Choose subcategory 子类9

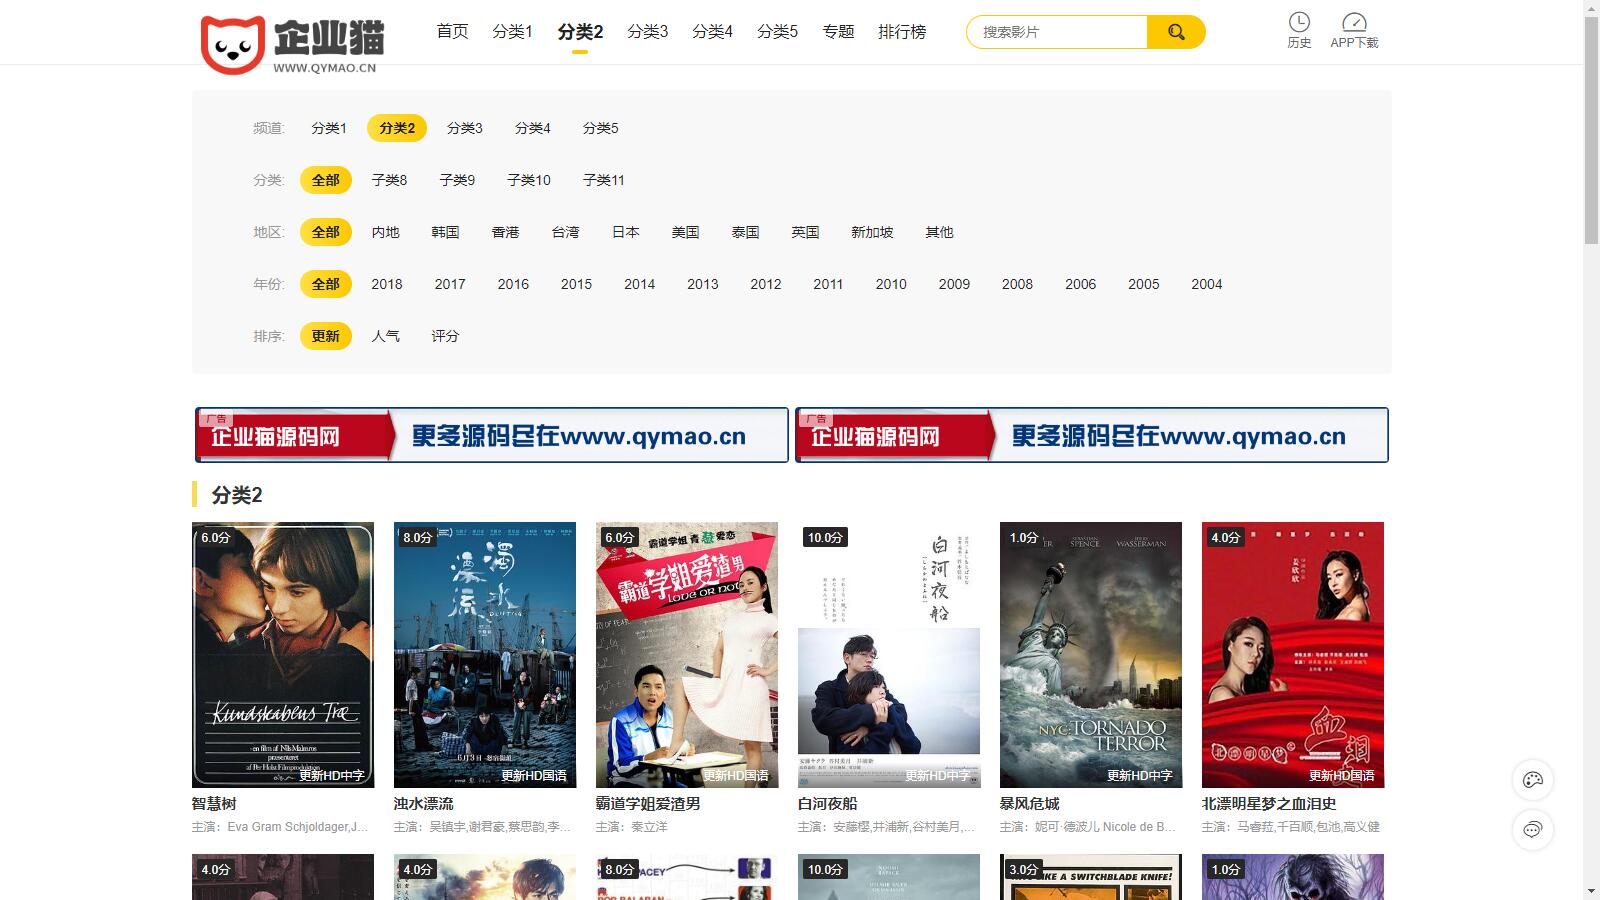tap(457, 180)
